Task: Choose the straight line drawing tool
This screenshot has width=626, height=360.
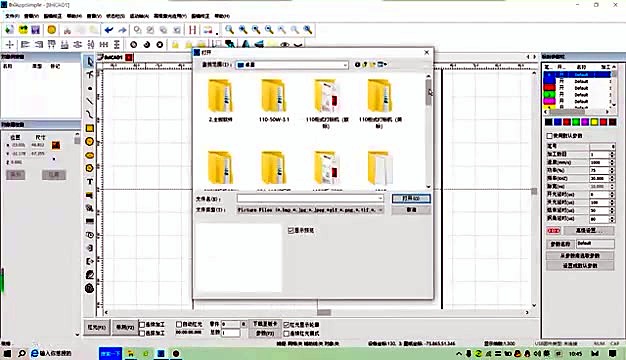Action: coord(90,101)
